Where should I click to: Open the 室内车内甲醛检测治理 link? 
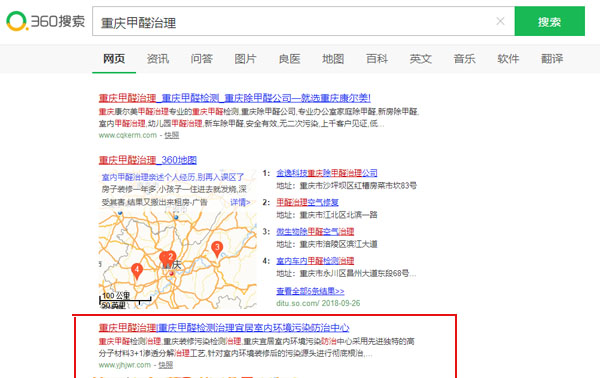point(315,261)
